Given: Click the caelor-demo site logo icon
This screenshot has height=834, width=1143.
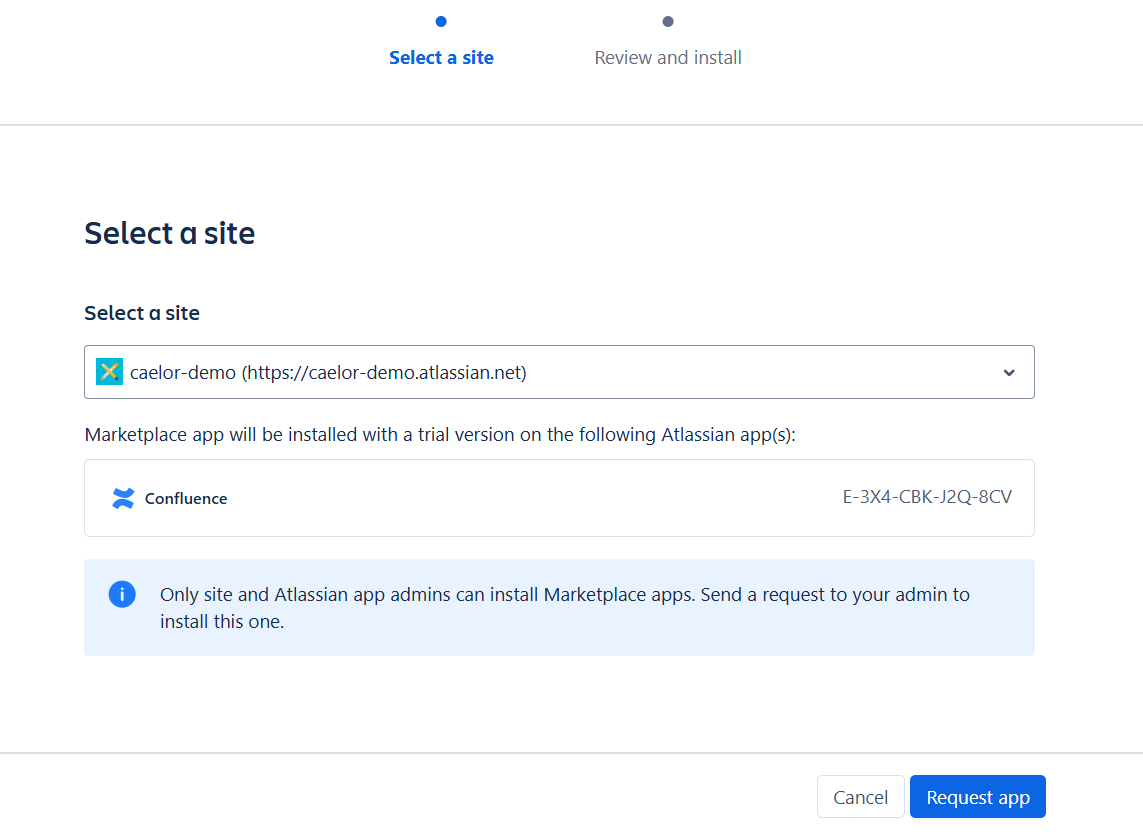Looking at the screenshot, I should click(109, 372).
